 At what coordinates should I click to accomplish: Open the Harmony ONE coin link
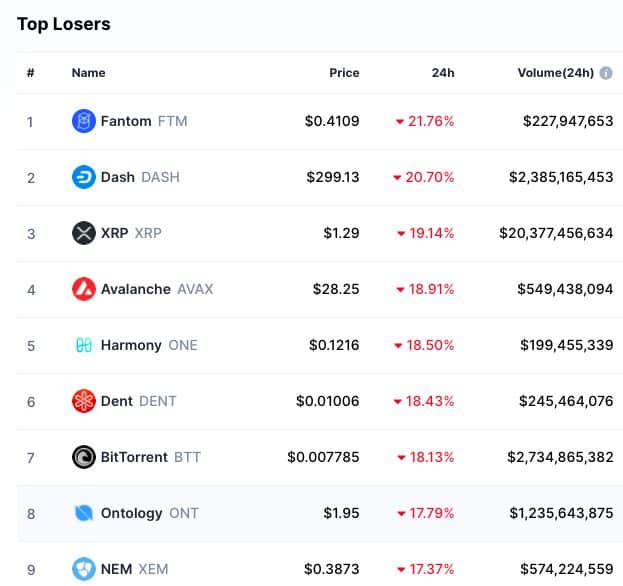coord(149,345)
